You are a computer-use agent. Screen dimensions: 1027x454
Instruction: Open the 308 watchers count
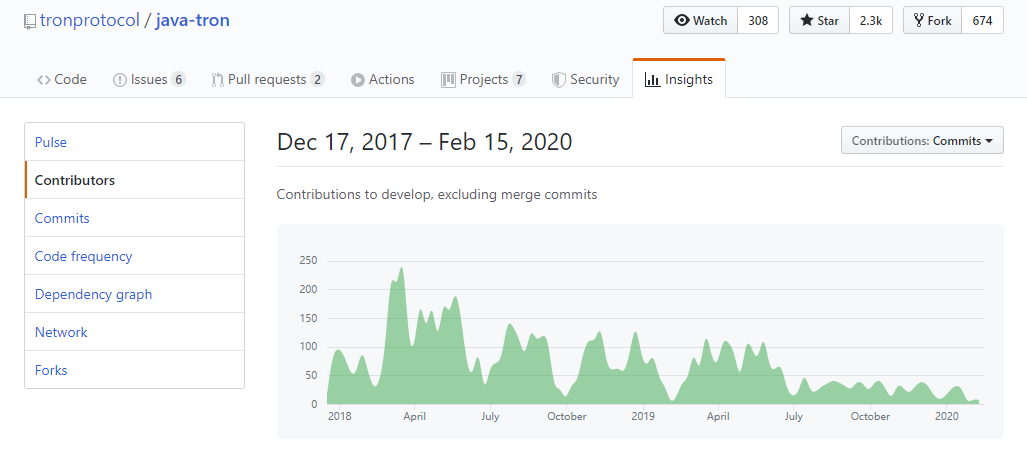758,20
